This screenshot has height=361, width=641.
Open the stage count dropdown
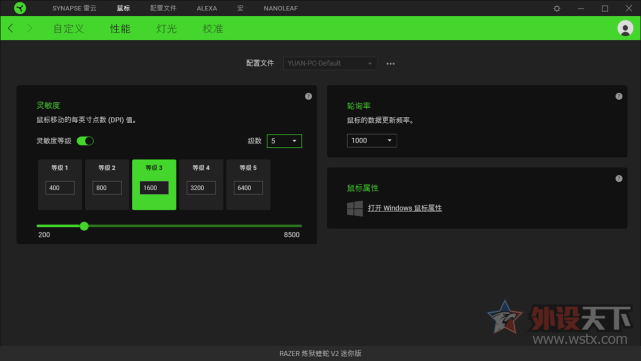point(284,141)
